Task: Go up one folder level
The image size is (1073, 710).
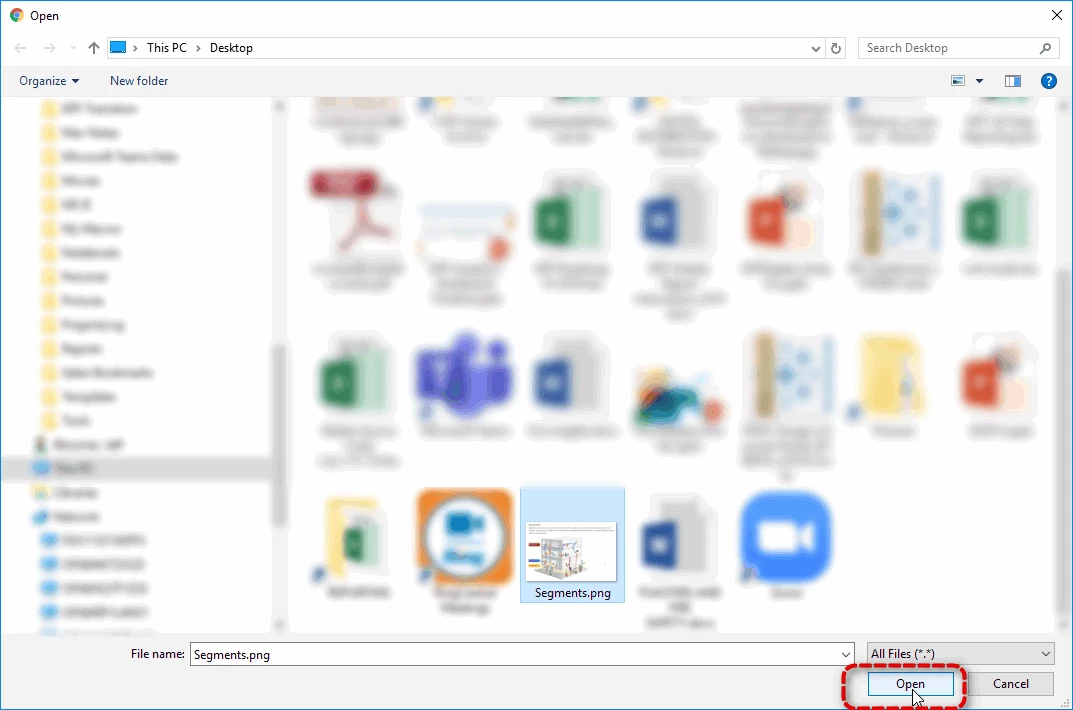Action: tap(94, 48)
